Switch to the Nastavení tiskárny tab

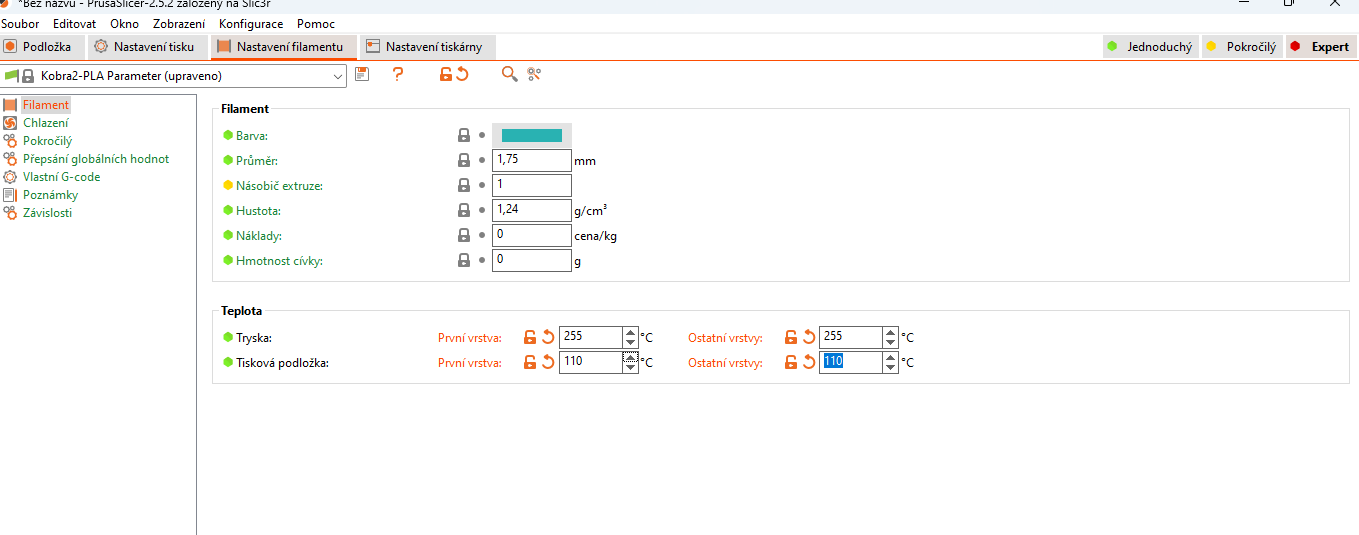(428, 46)
